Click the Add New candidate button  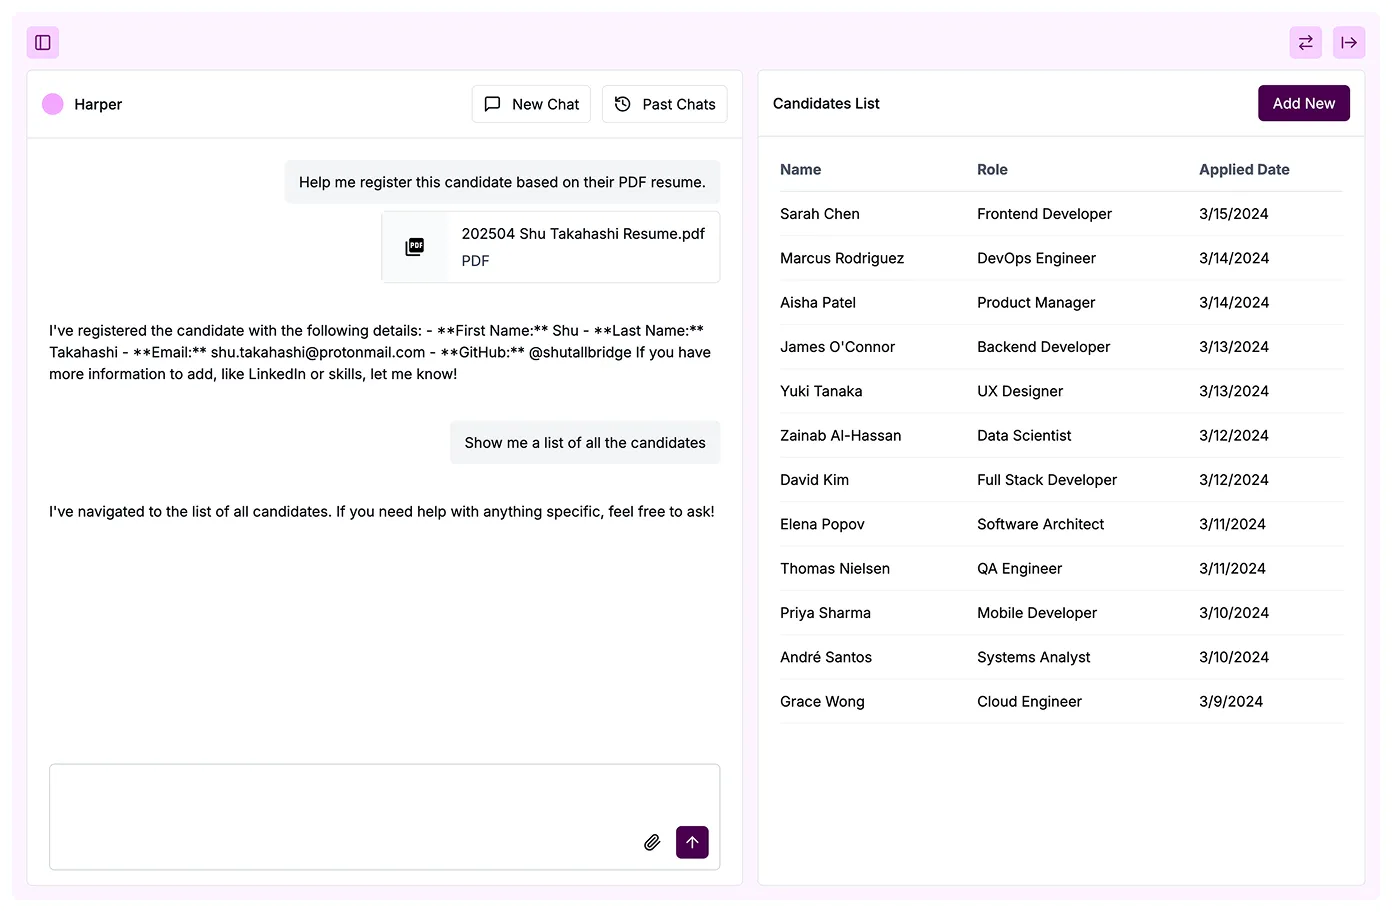(1303, 103)
